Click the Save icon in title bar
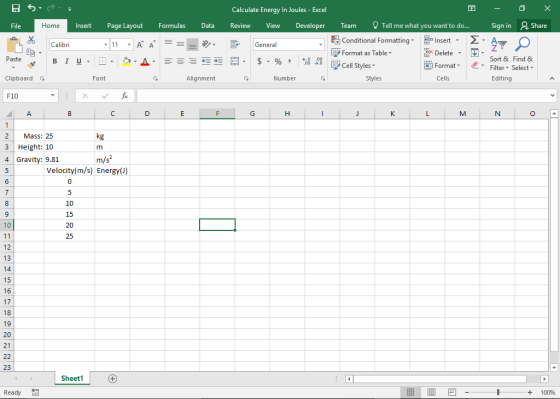This screenshot has width=560, height=399. coord(16,8)
